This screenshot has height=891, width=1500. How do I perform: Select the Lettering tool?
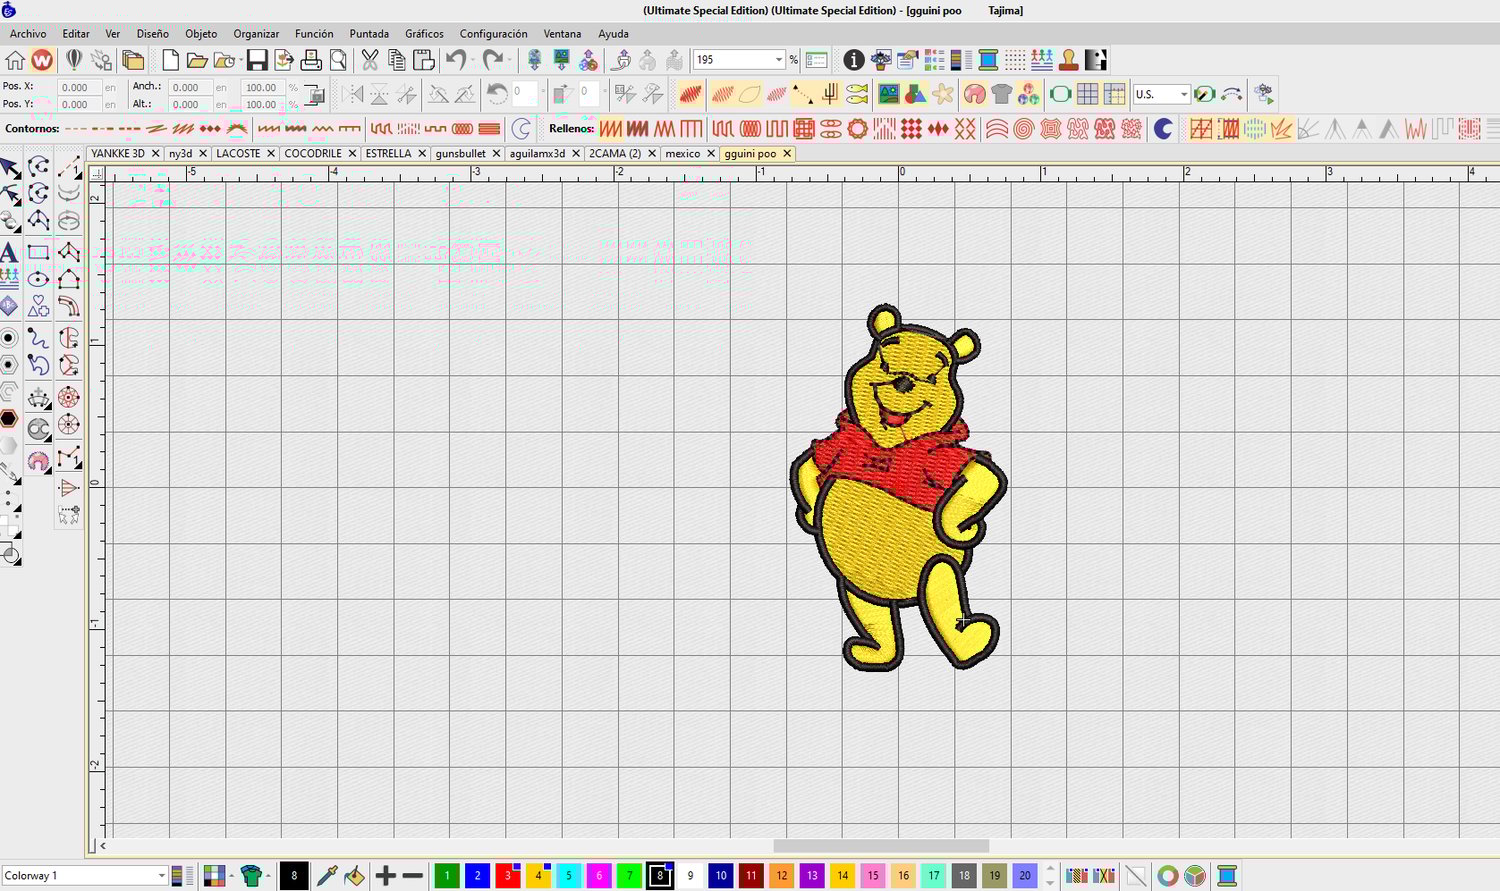coord(9,251)
